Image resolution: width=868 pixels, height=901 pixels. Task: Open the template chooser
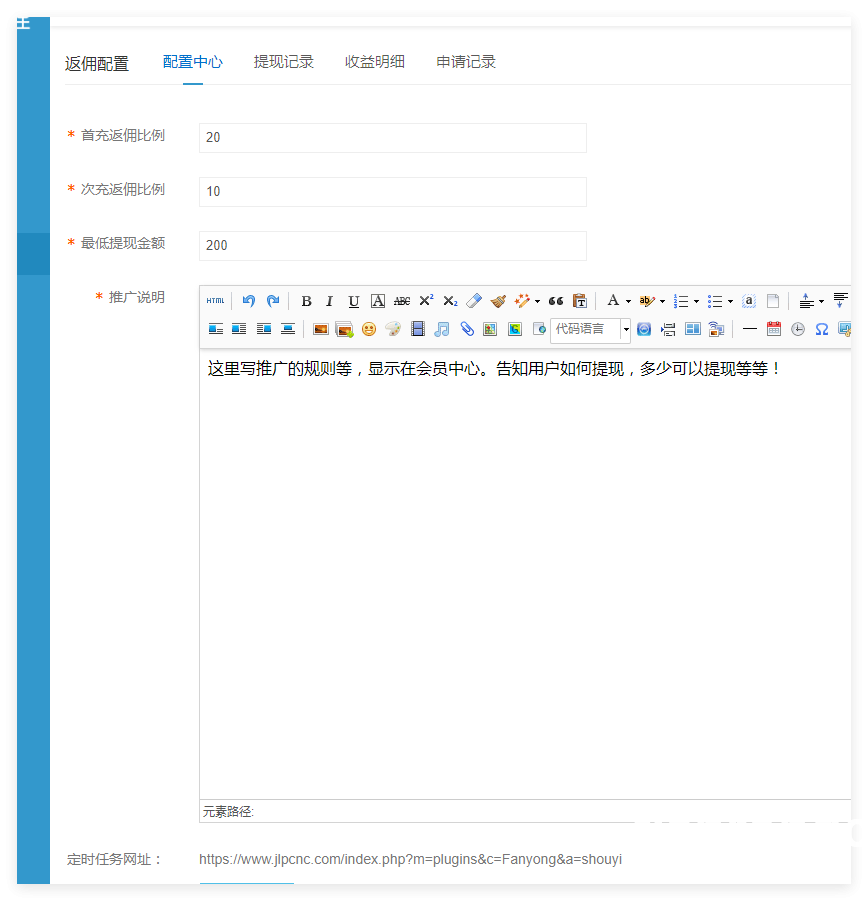pyautogui.click(x=693, y=329)
